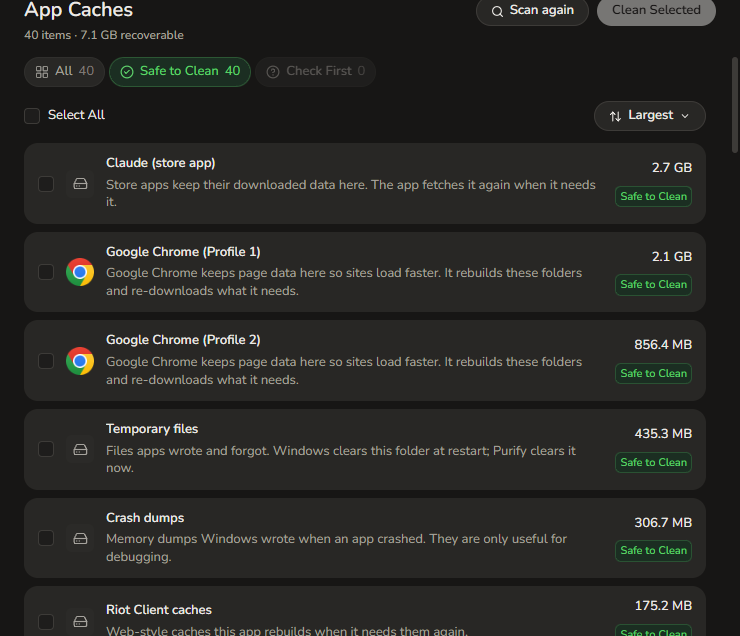Click the 2.1 GB size value
740x636 pixels.
[x=672, y=256]
